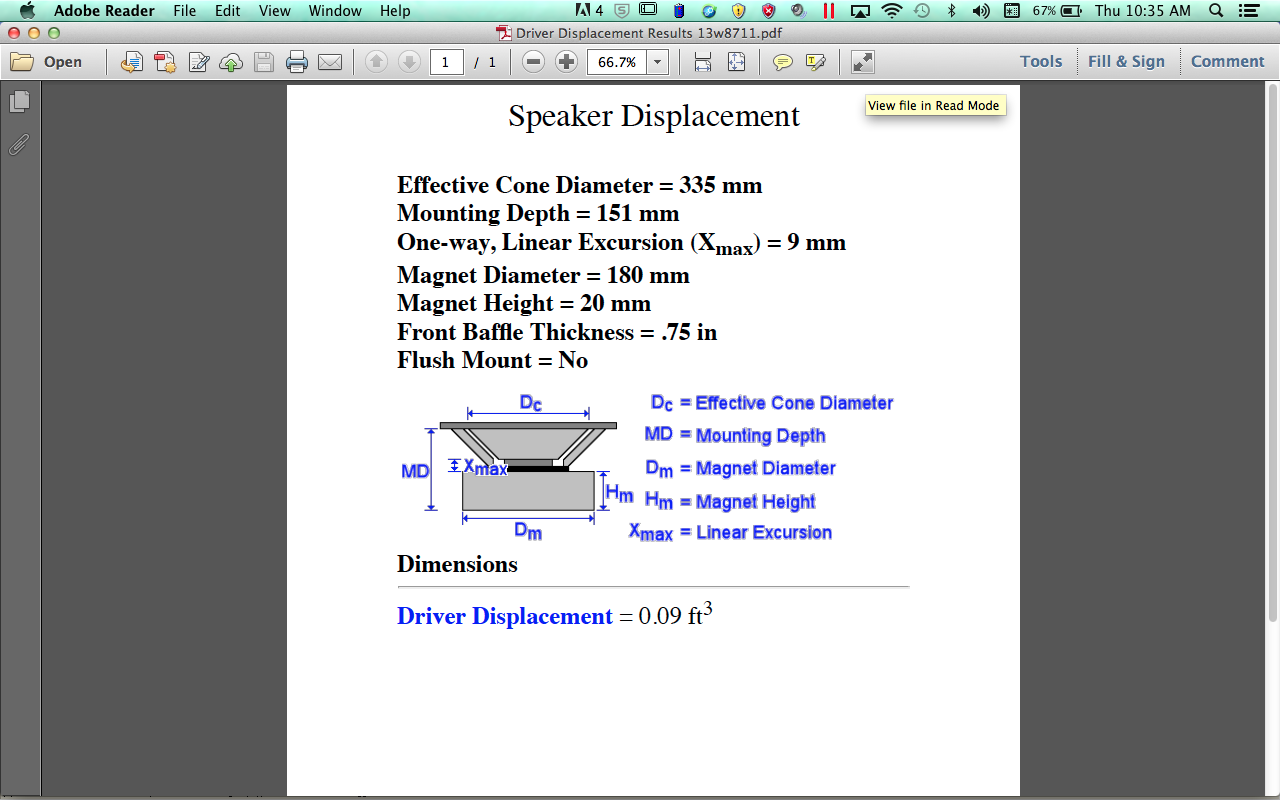Viewport: 1280px width, 800px height.
Task: Click 'Flush Mount = No' text
Action: 492,360
